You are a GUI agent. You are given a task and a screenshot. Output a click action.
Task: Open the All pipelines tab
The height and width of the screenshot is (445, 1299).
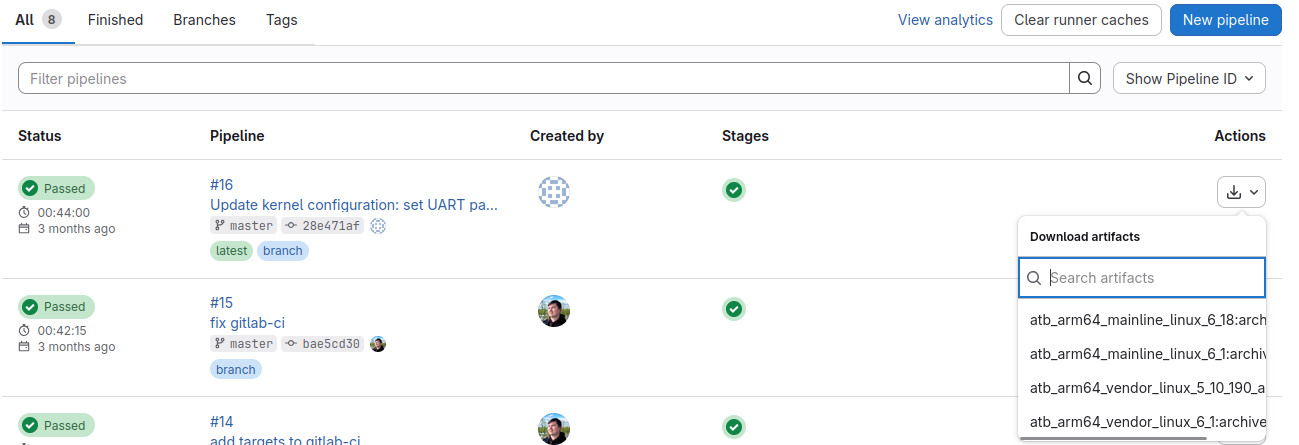(x=38, y=20)
